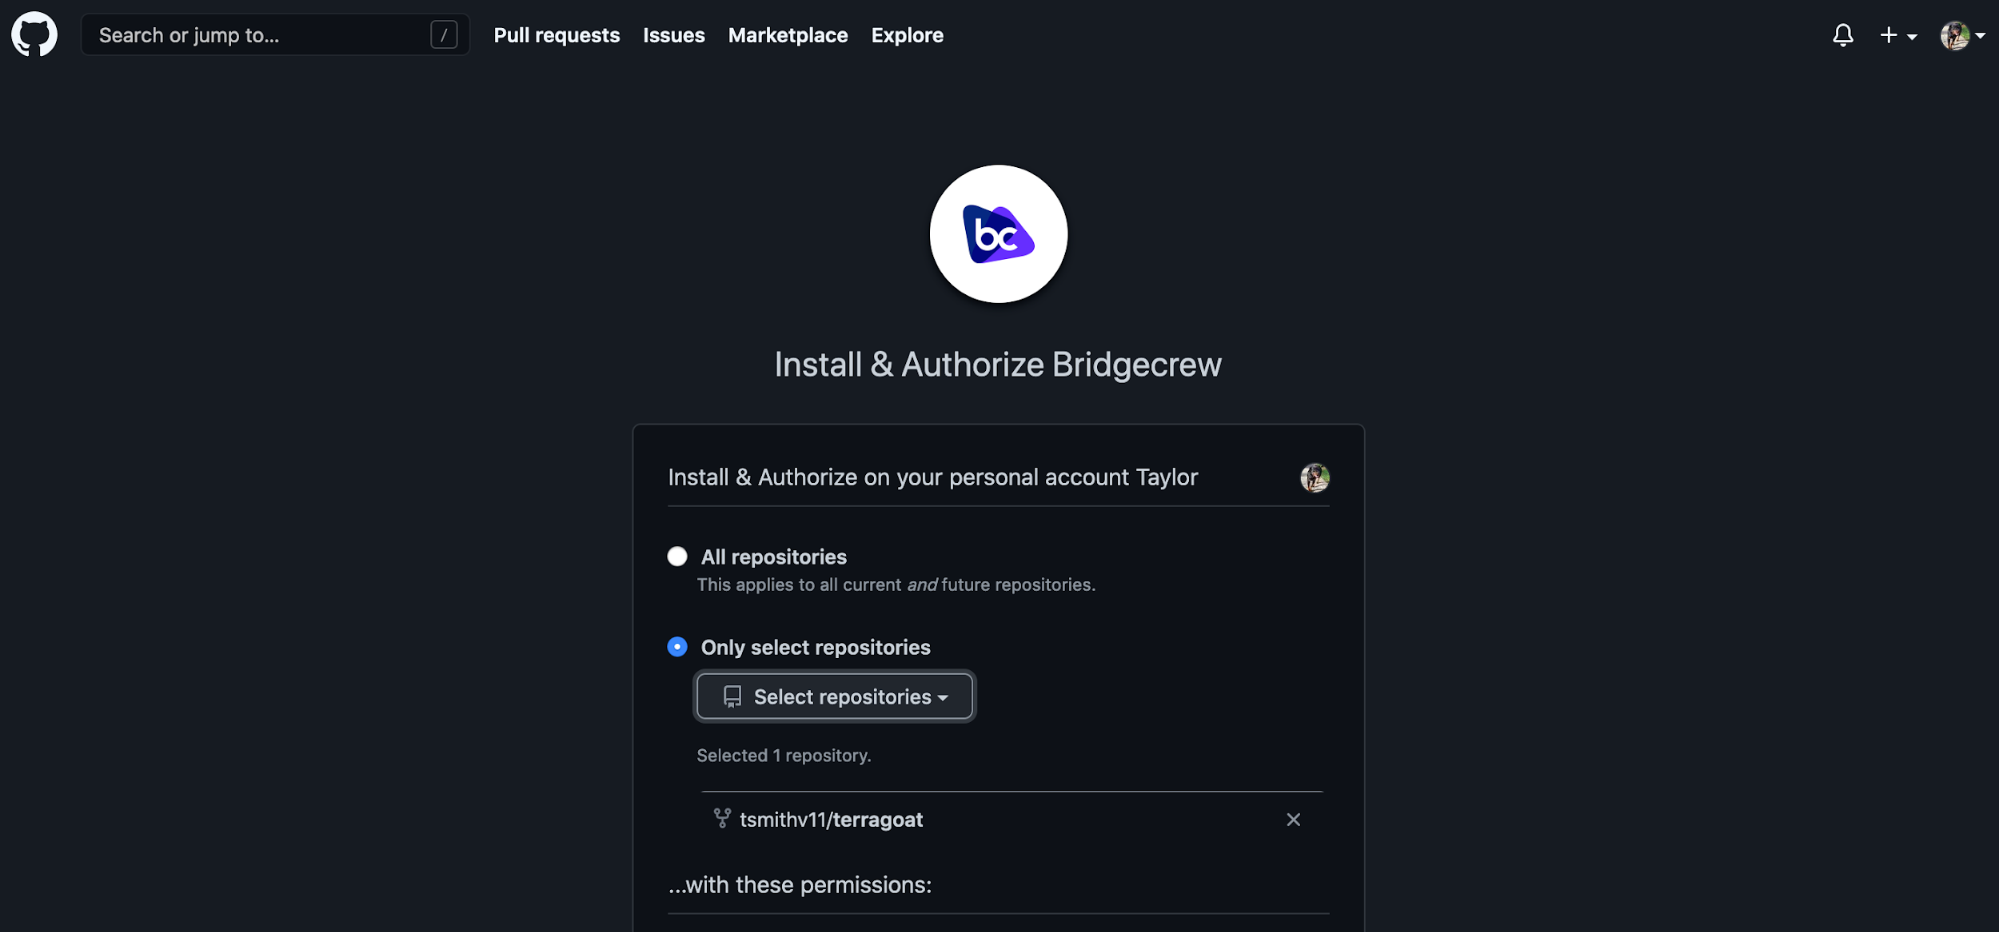Click the All repositories description text
The height and width of the screenshot is (932, 1999).
coord(896,584)
